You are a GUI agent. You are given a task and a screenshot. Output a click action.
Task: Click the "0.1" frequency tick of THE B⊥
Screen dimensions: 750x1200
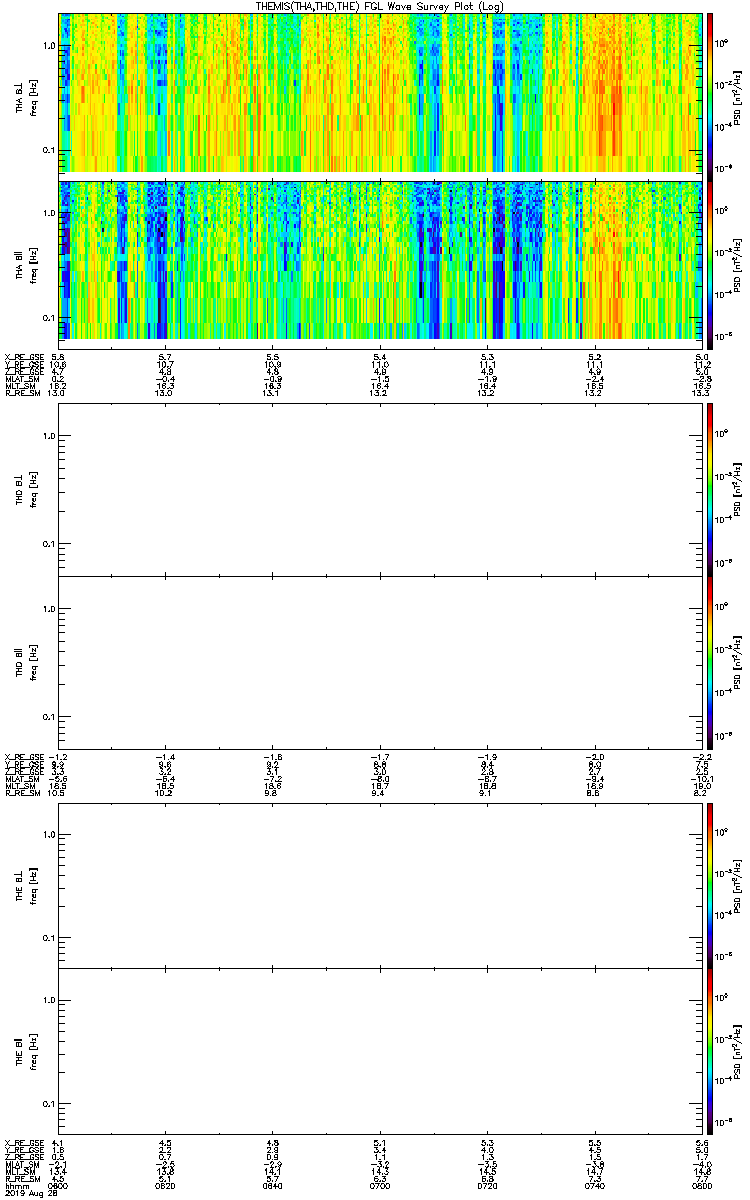click(x=49, y=937)
